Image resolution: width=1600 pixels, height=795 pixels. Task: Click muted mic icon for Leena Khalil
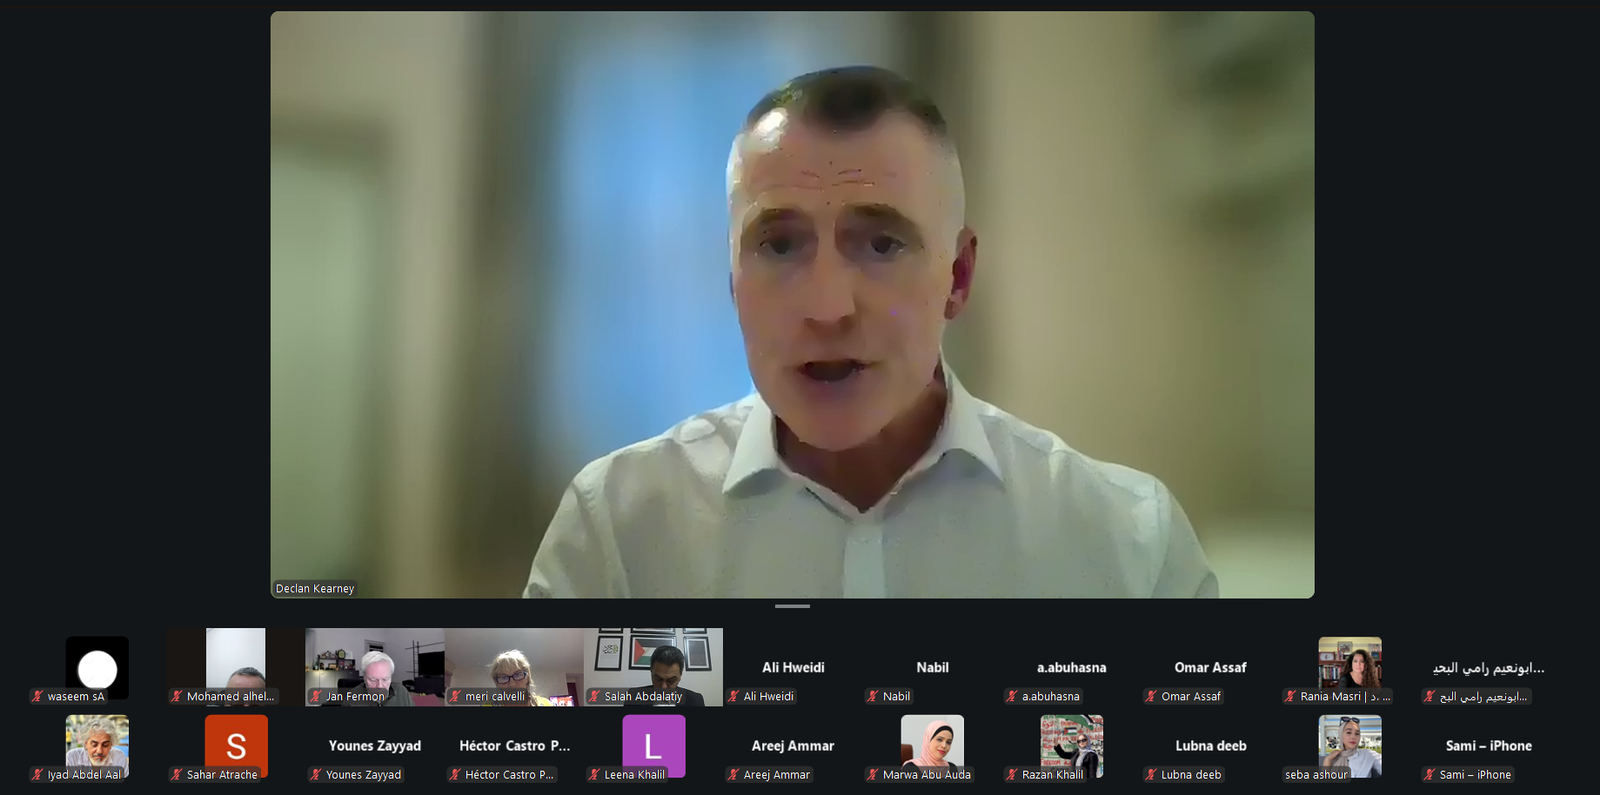coord(594,775)
